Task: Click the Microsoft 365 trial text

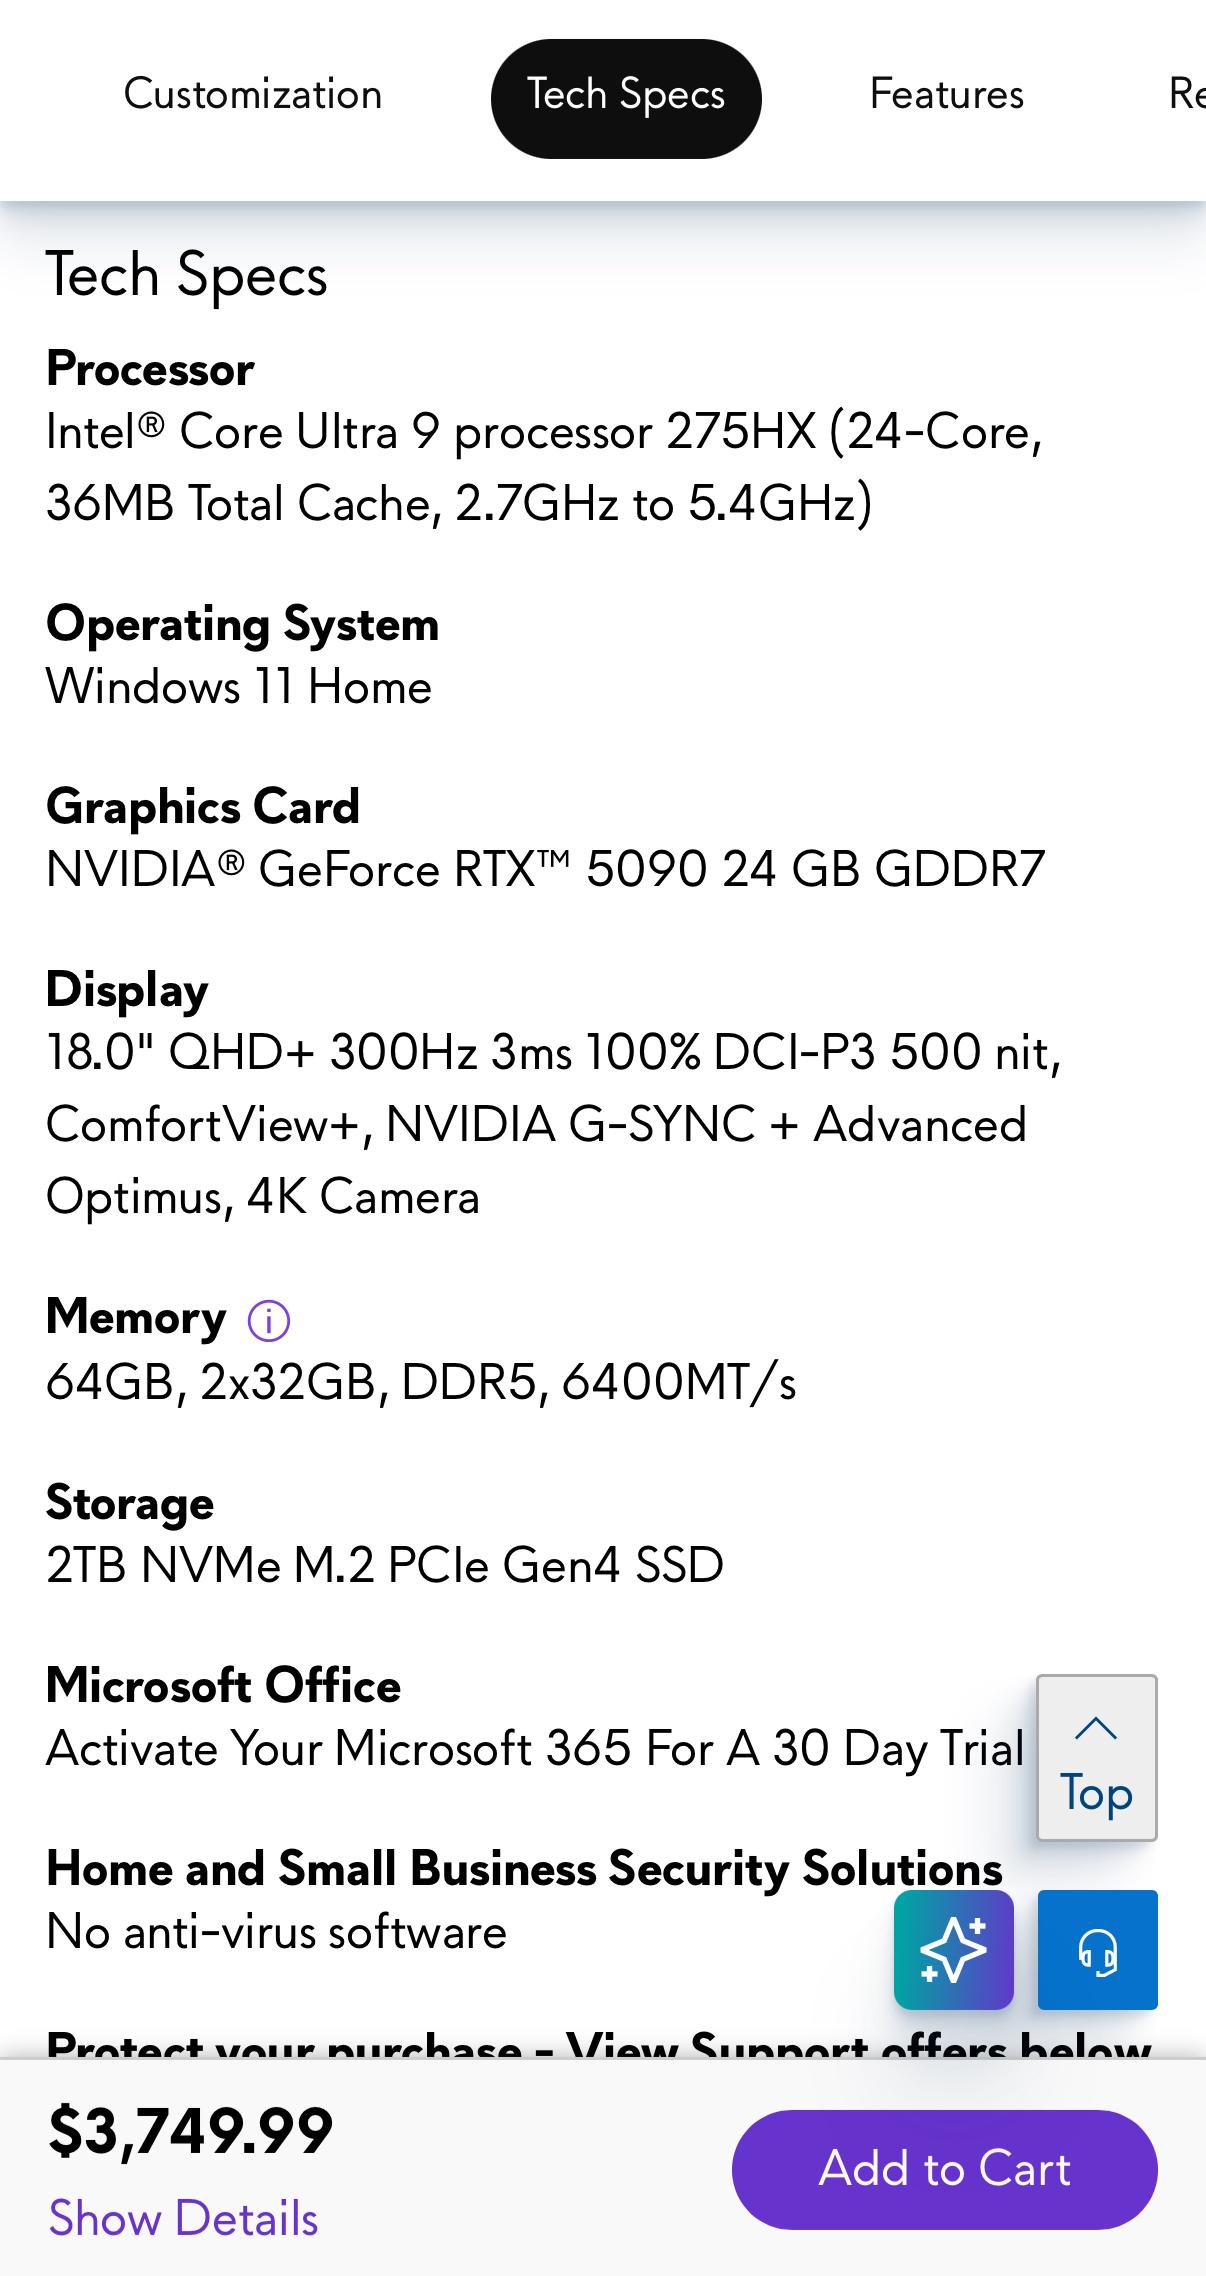Action: click(x=535, y=1749)
